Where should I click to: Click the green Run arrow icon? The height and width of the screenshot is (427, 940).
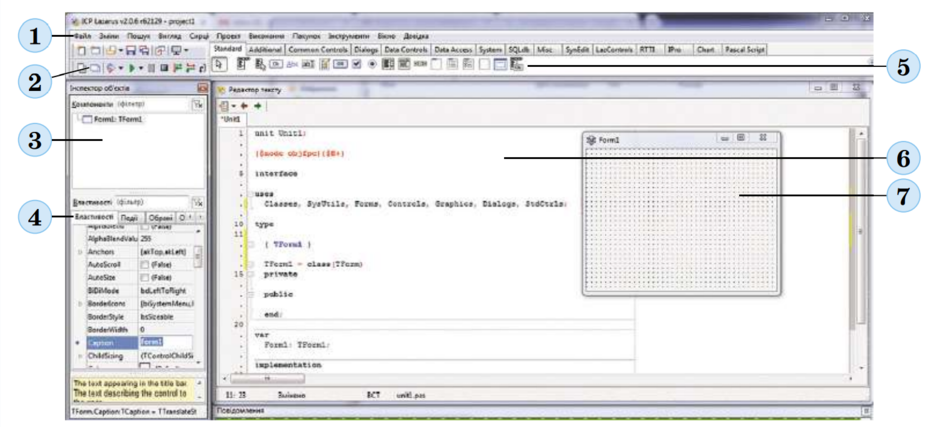coord(131,68)
